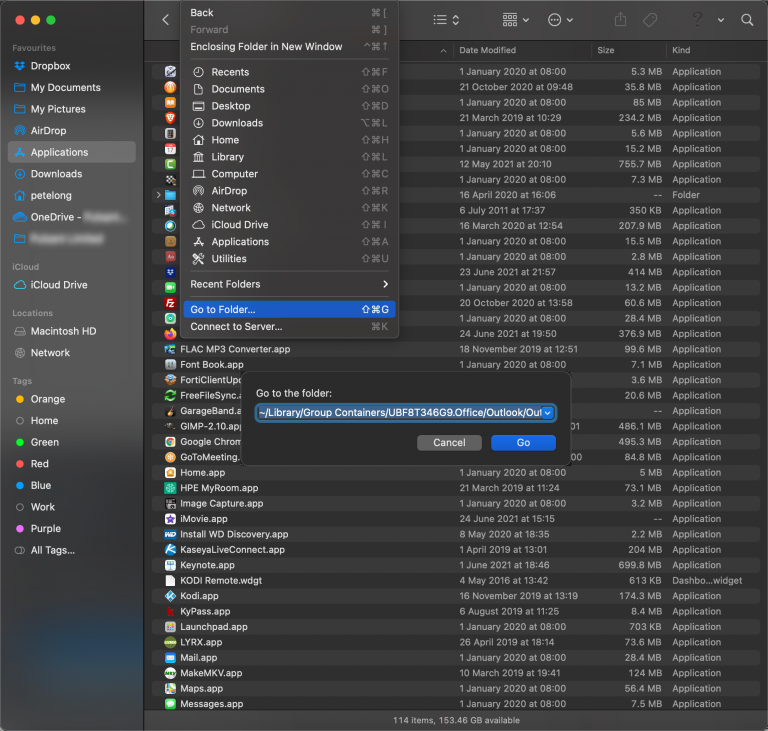Viewport: 768px width, 731px height.
Task: Expand the folder row disclosure arrow
Action: point(158,195)
